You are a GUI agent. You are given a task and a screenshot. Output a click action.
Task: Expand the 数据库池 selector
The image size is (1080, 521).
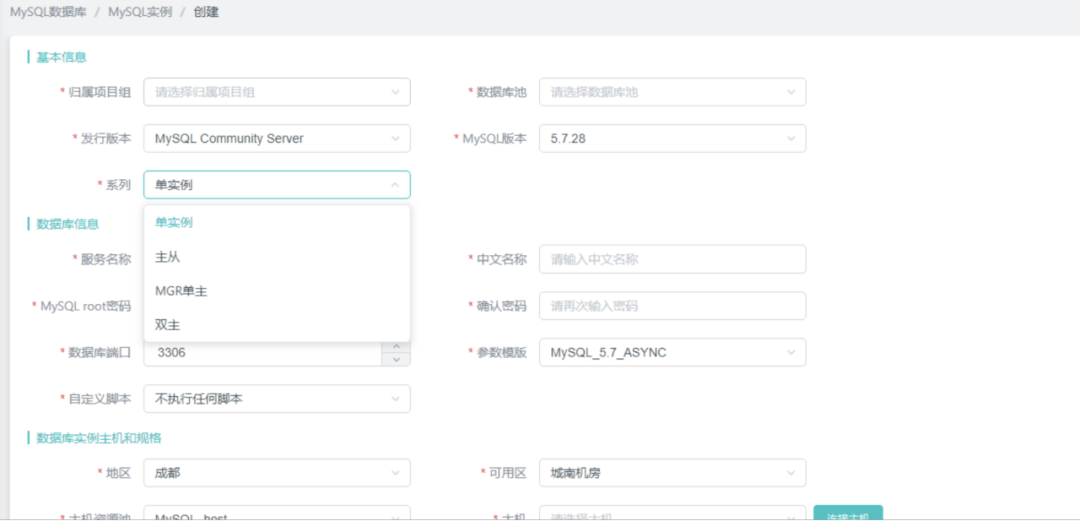[672, 92]
